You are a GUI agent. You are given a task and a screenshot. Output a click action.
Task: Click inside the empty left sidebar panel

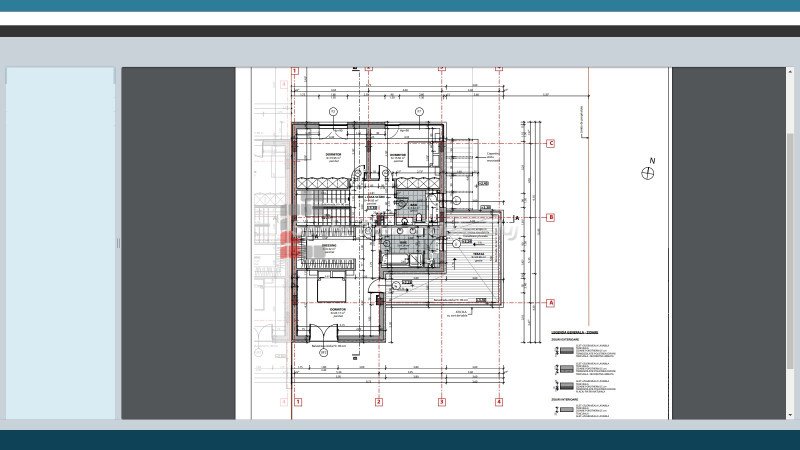coord(60,240)
